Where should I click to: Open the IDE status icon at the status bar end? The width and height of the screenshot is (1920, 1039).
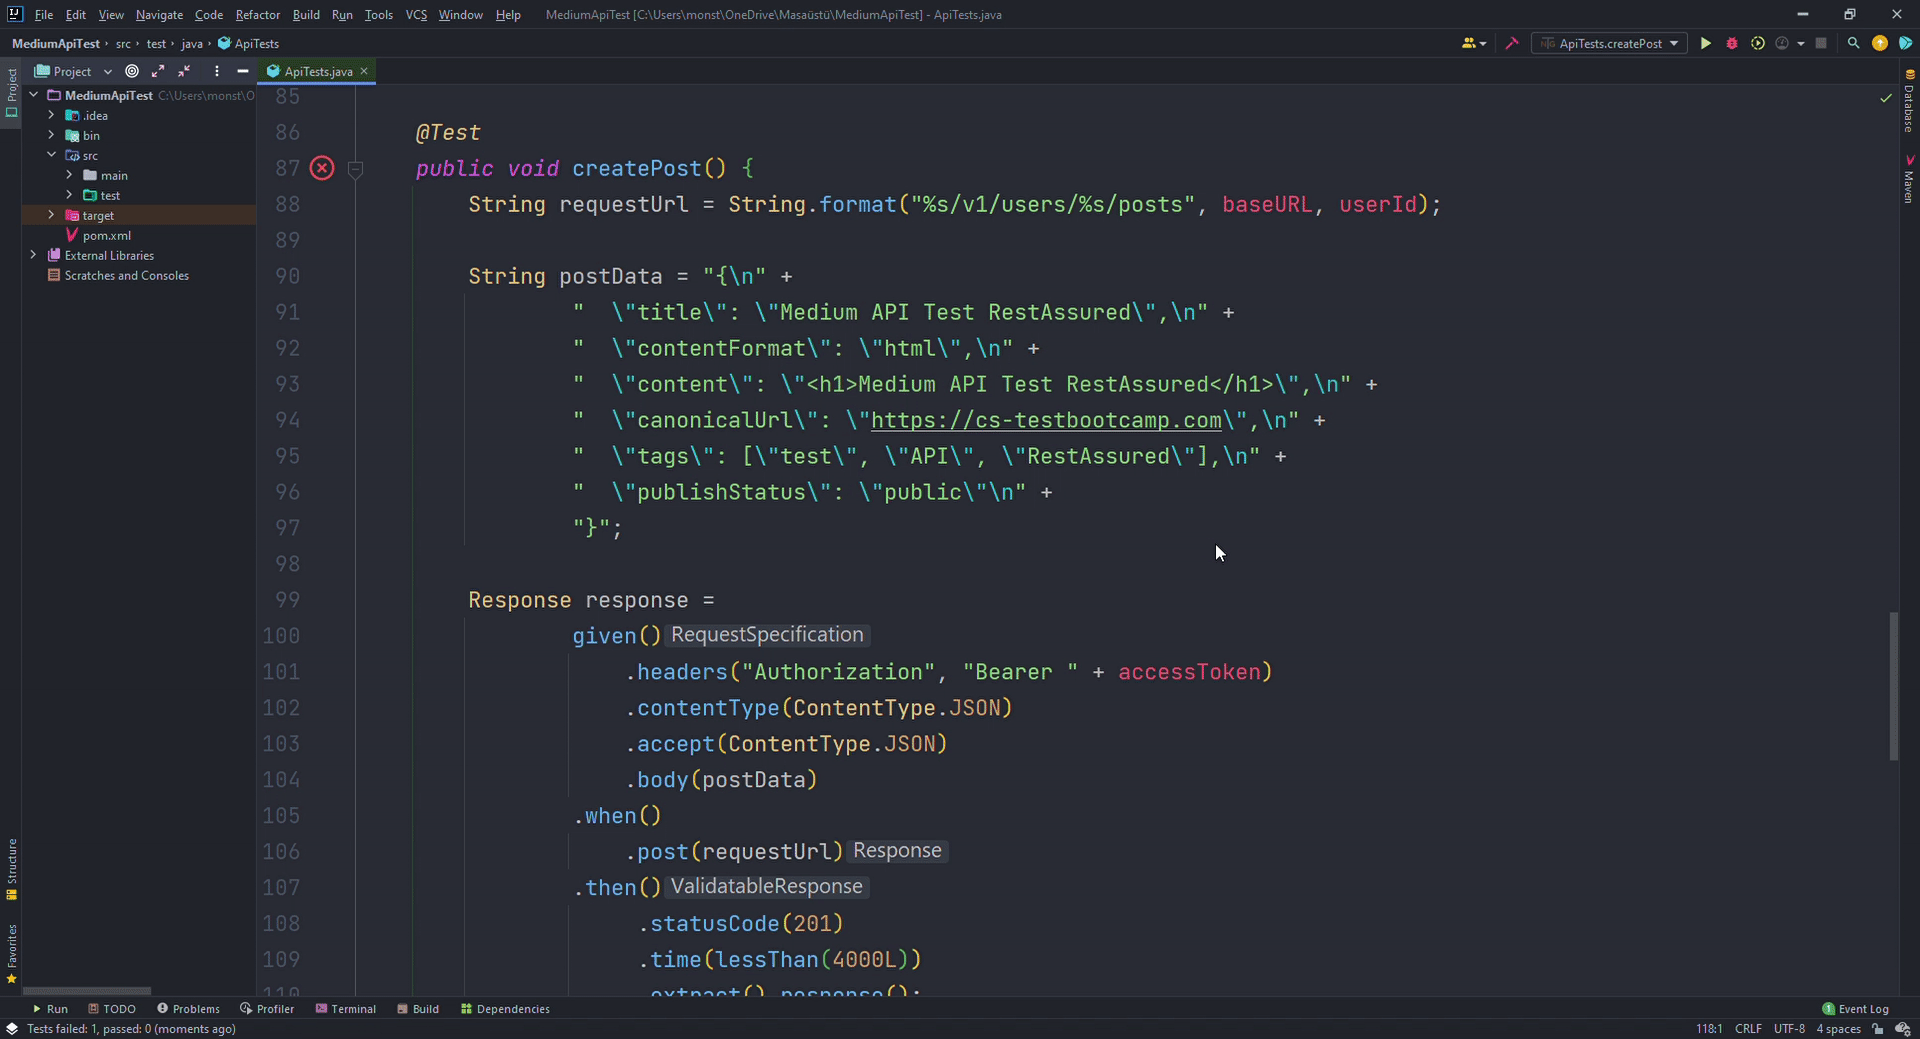click(1903, 1029)
